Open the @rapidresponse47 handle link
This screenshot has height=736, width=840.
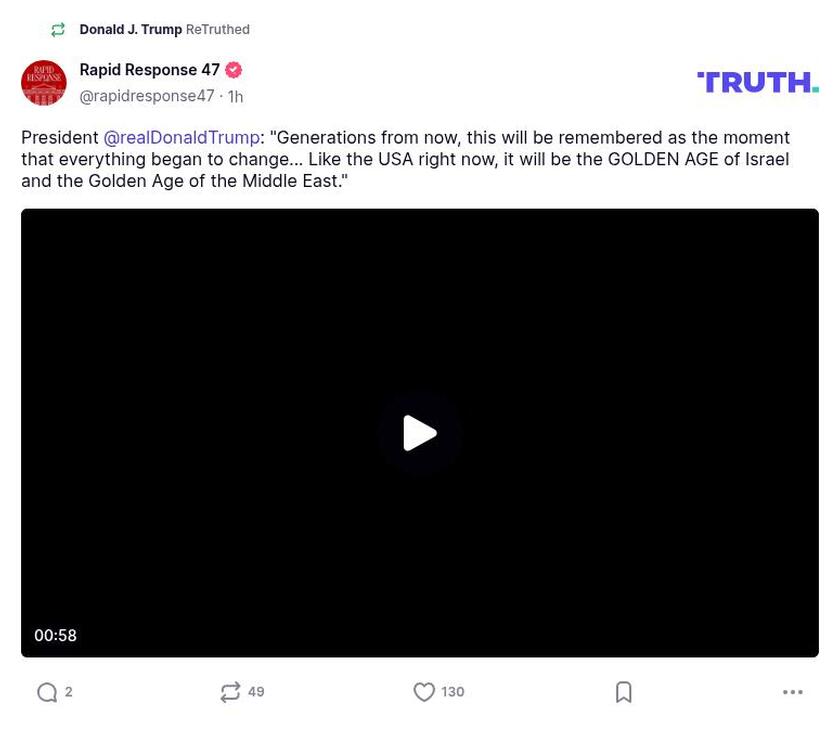click(146, 95)
